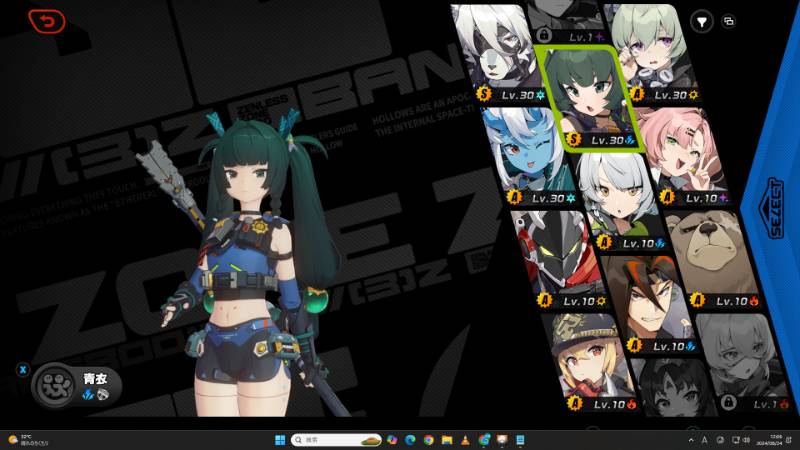This screenshot has height=450, width=800.
Task: Select the silver-haired girl A-rank Lv.10
Action: 620,202
